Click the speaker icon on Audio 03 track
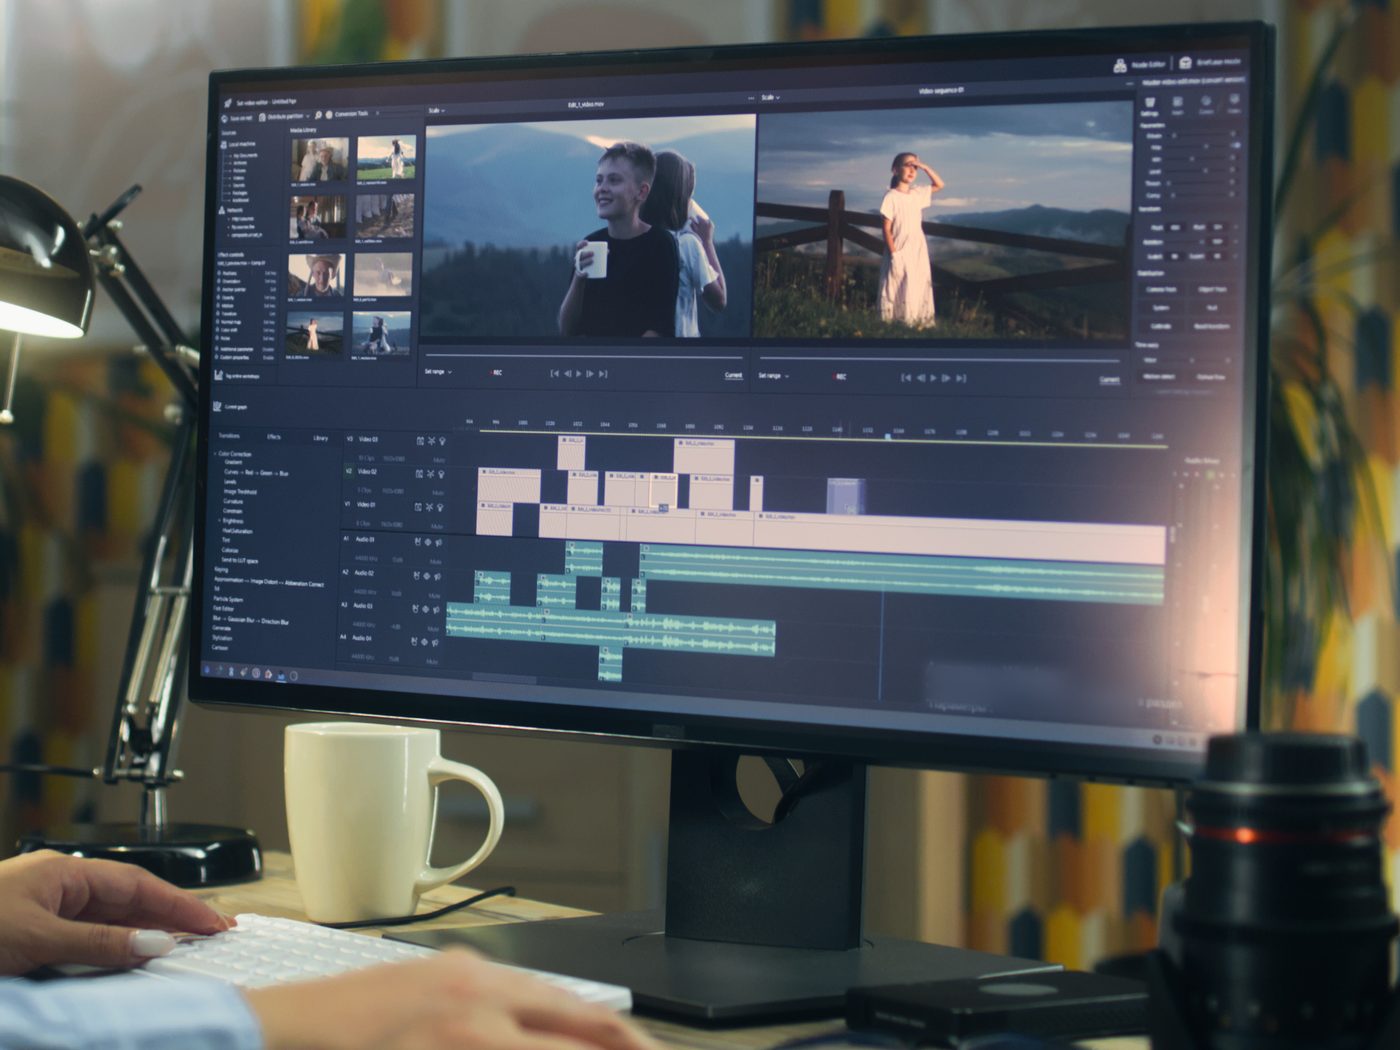 point(436,609)
